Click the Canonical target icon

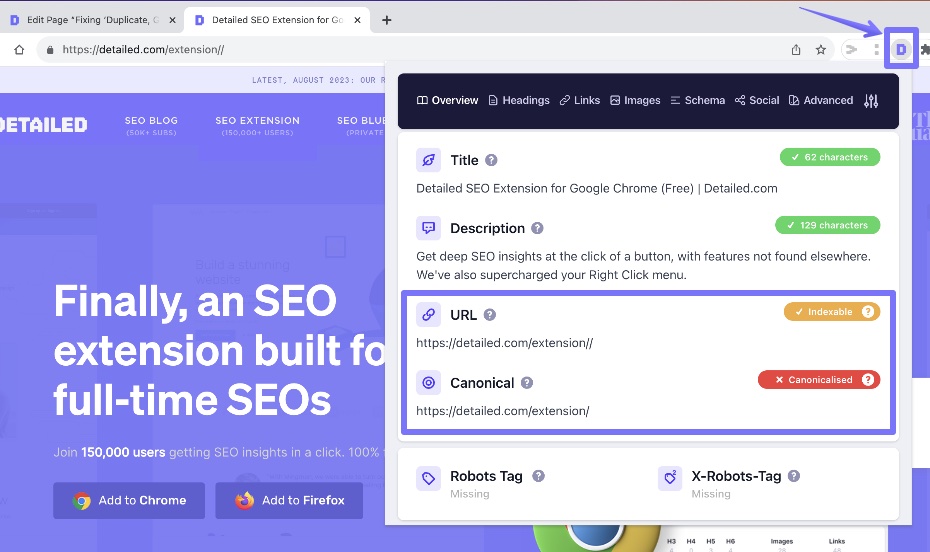coord(428,383)
